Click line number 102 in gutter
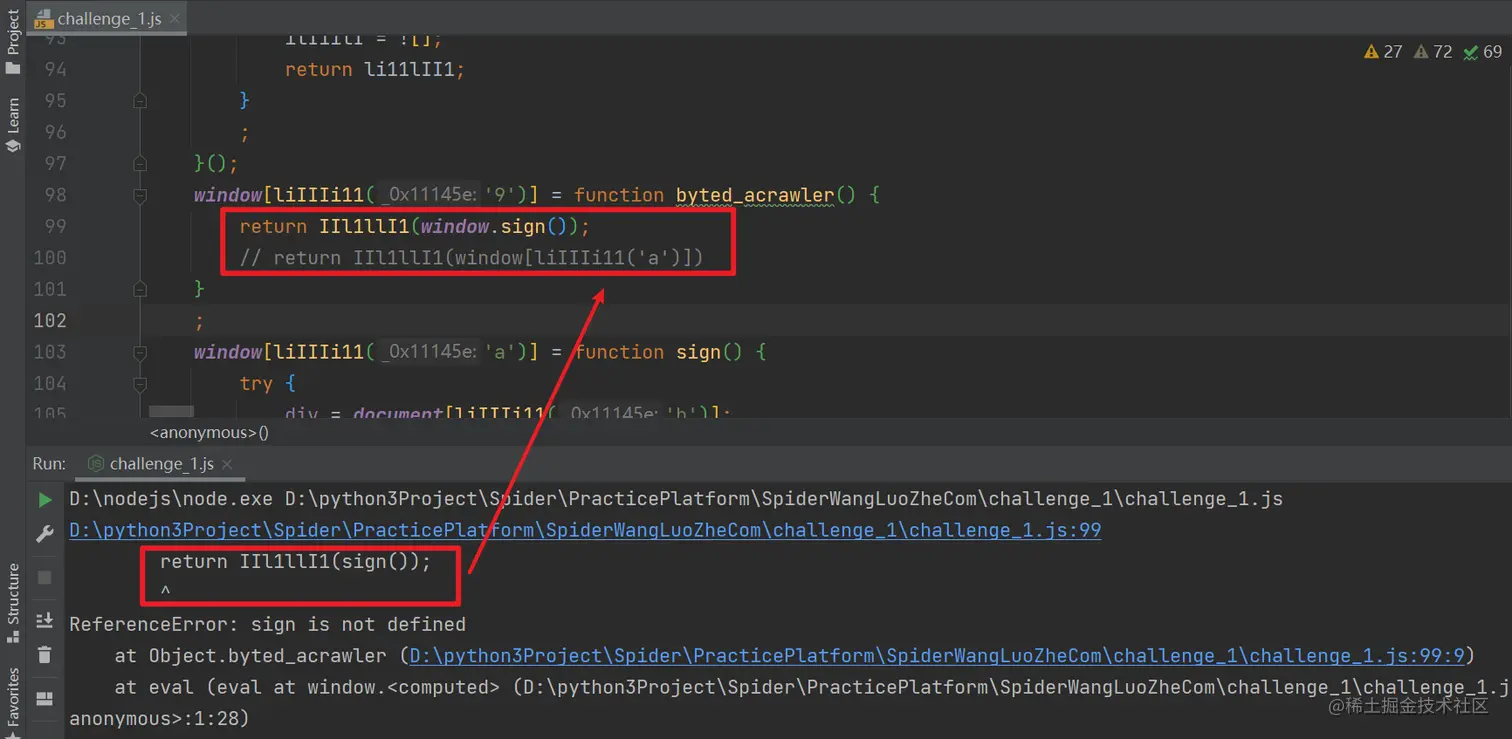Viewport: 1512px width, 739px height. click(x=50, y=320)
